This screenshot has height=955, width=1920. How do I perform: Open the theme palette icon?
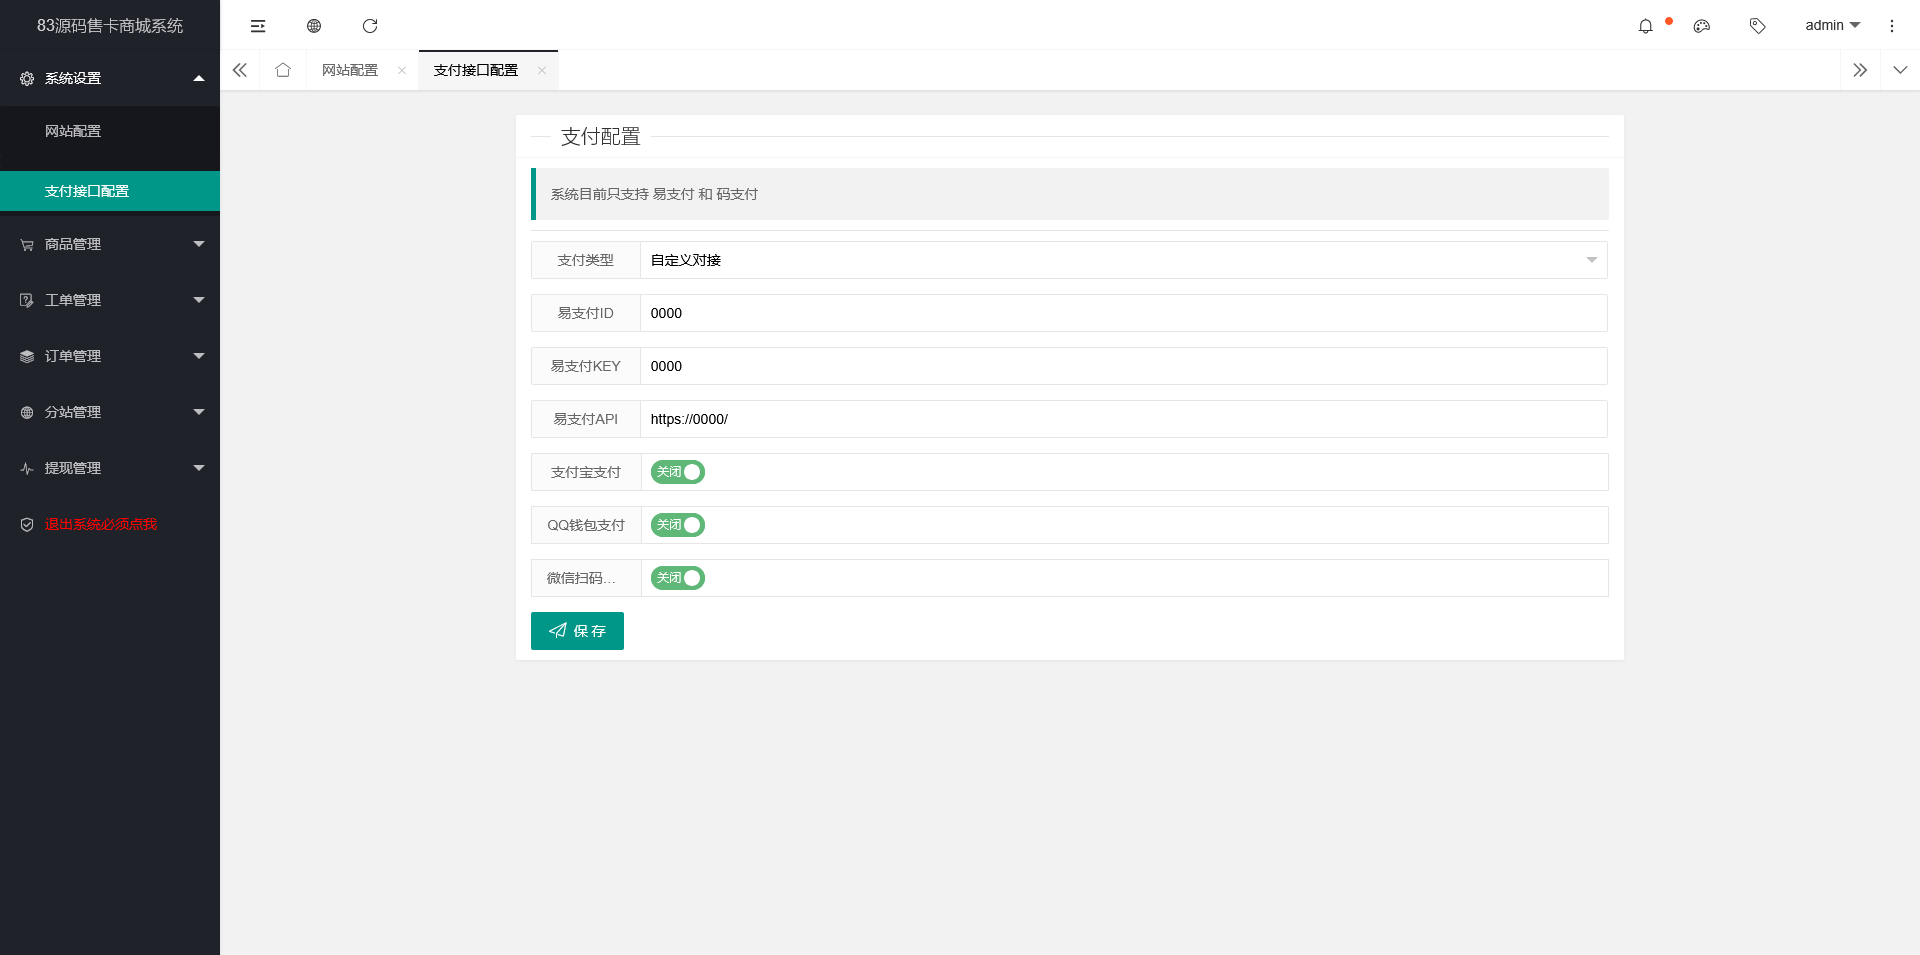pyautogui.click(x=1701, y=26)
